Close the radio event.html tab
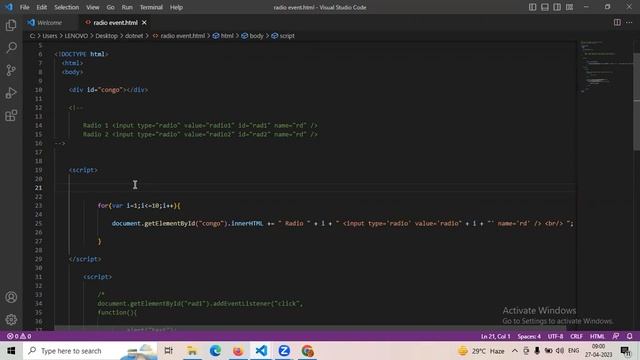This screenshot has width=640, height=360. (144, 23)
